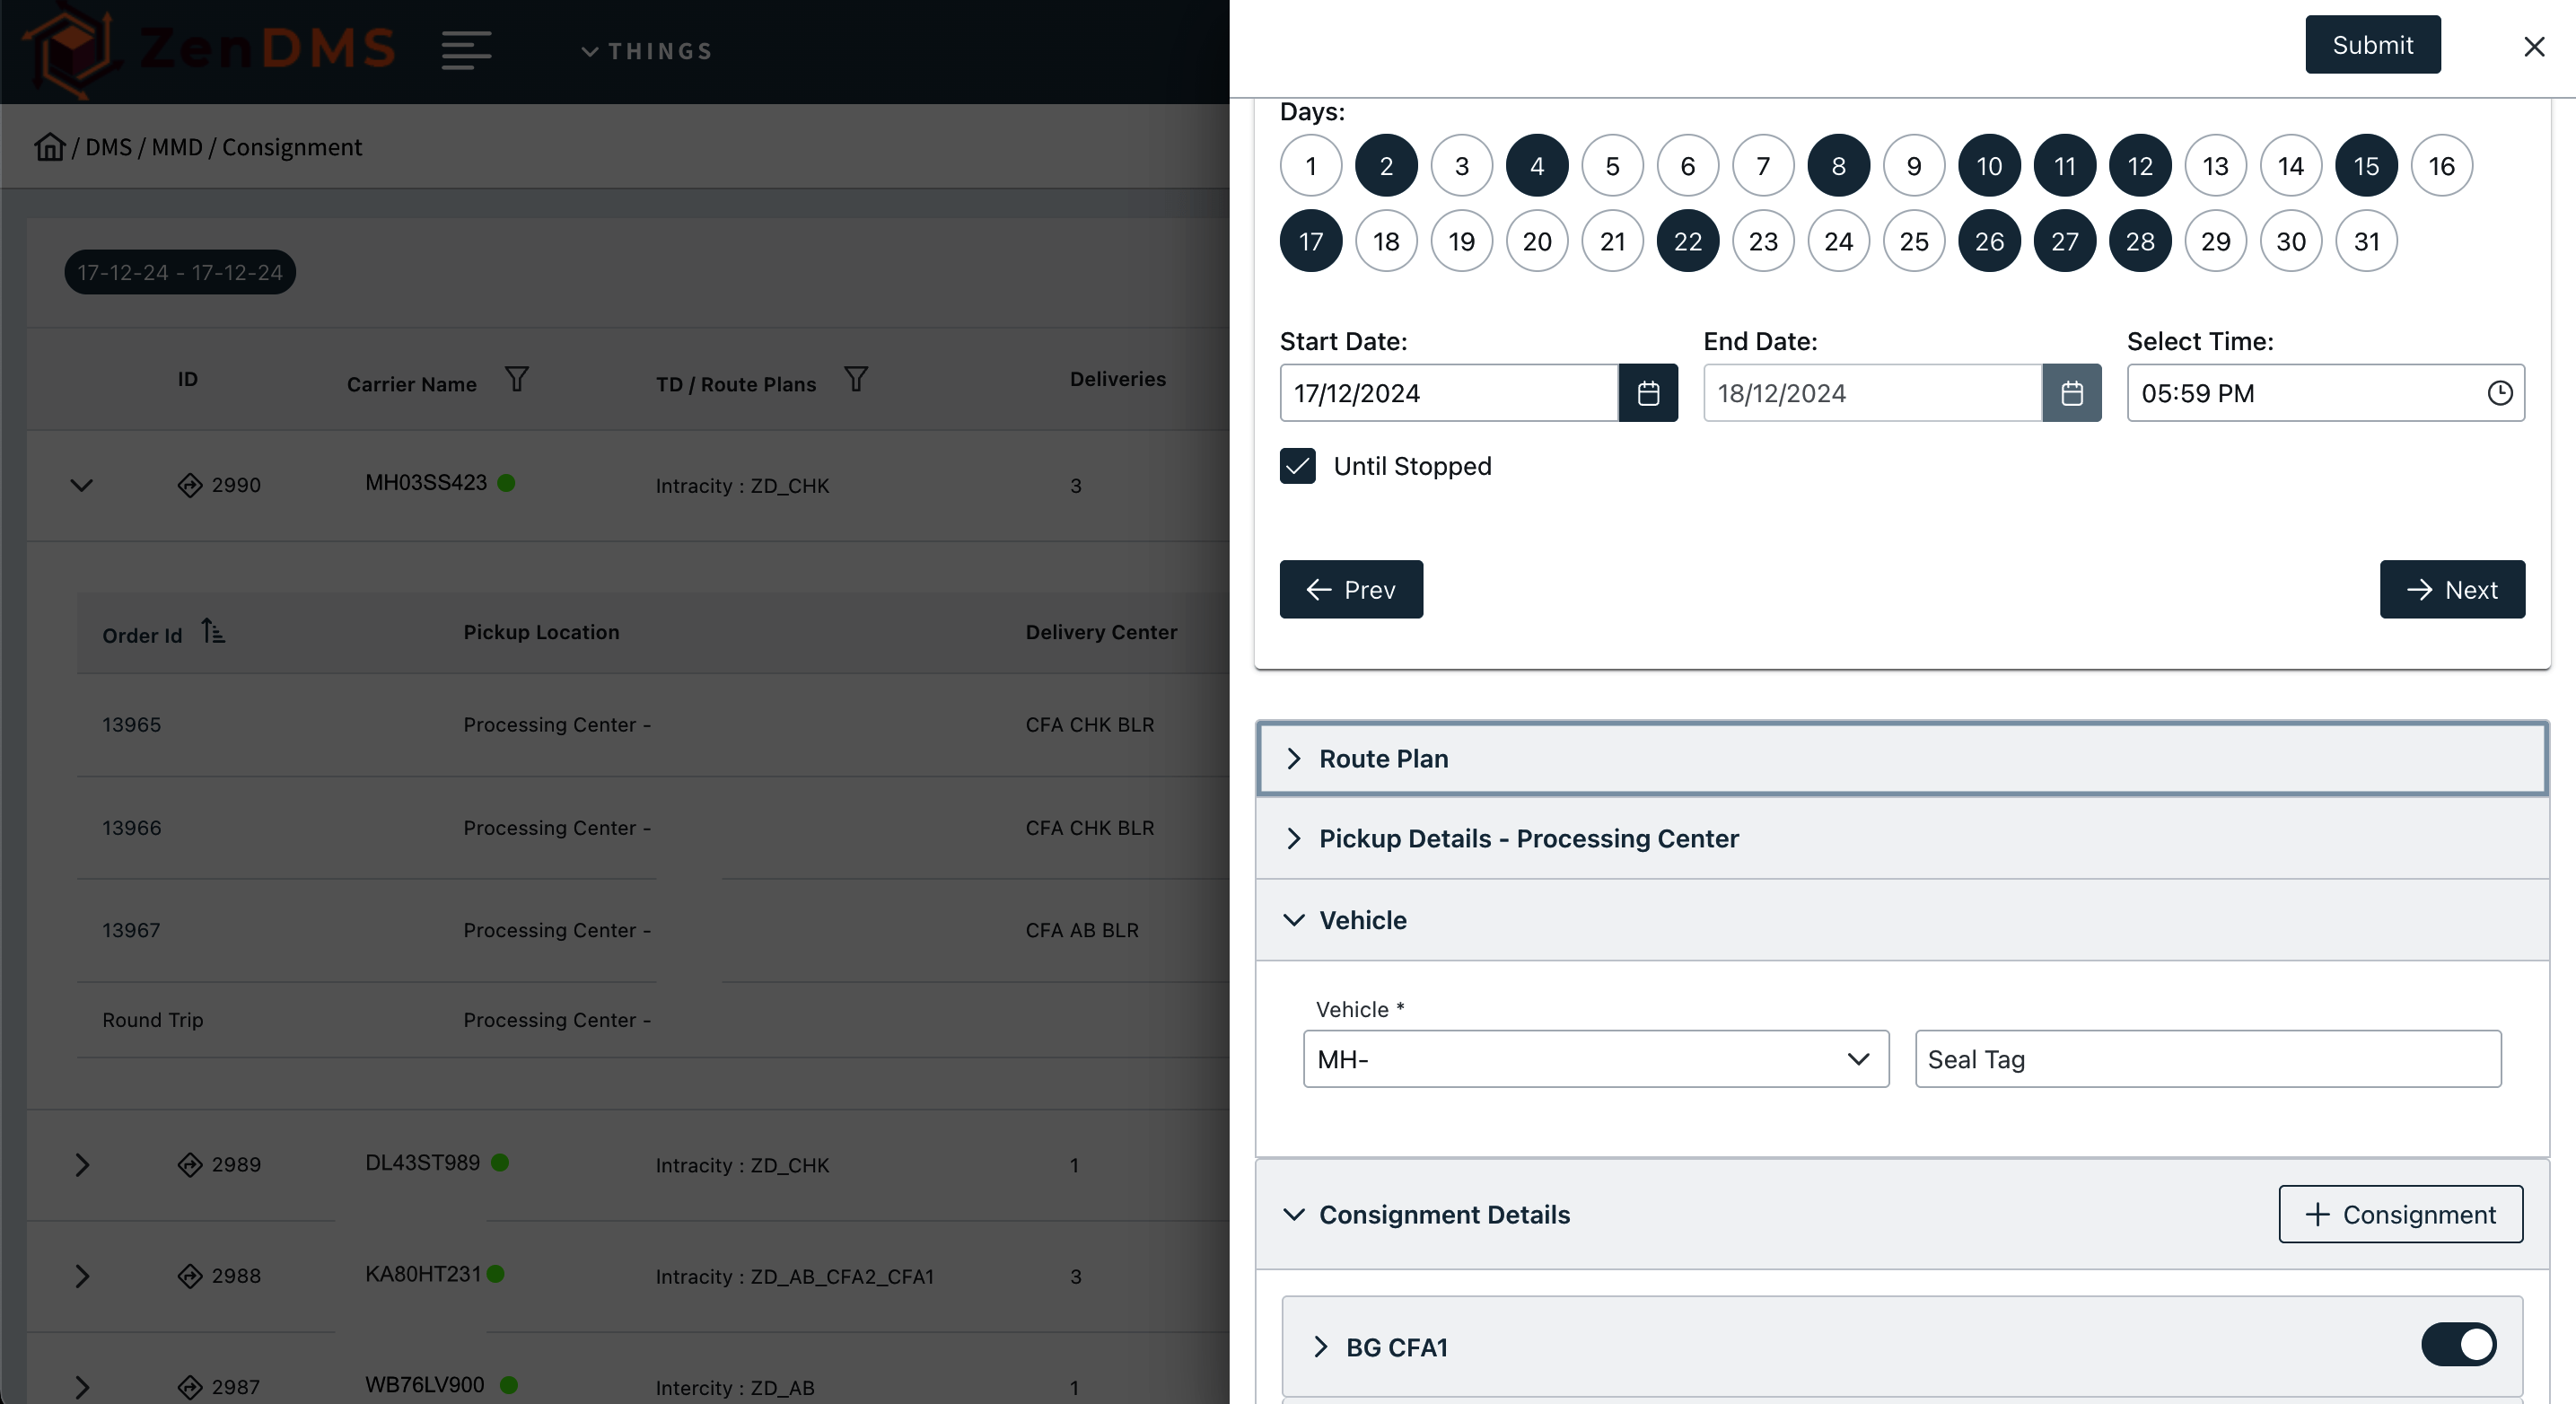Image resolution: width=2576 pixels, height=1404 pixels.
Task: Sort by Order Id ascending icon
Action: coord(212,632)
